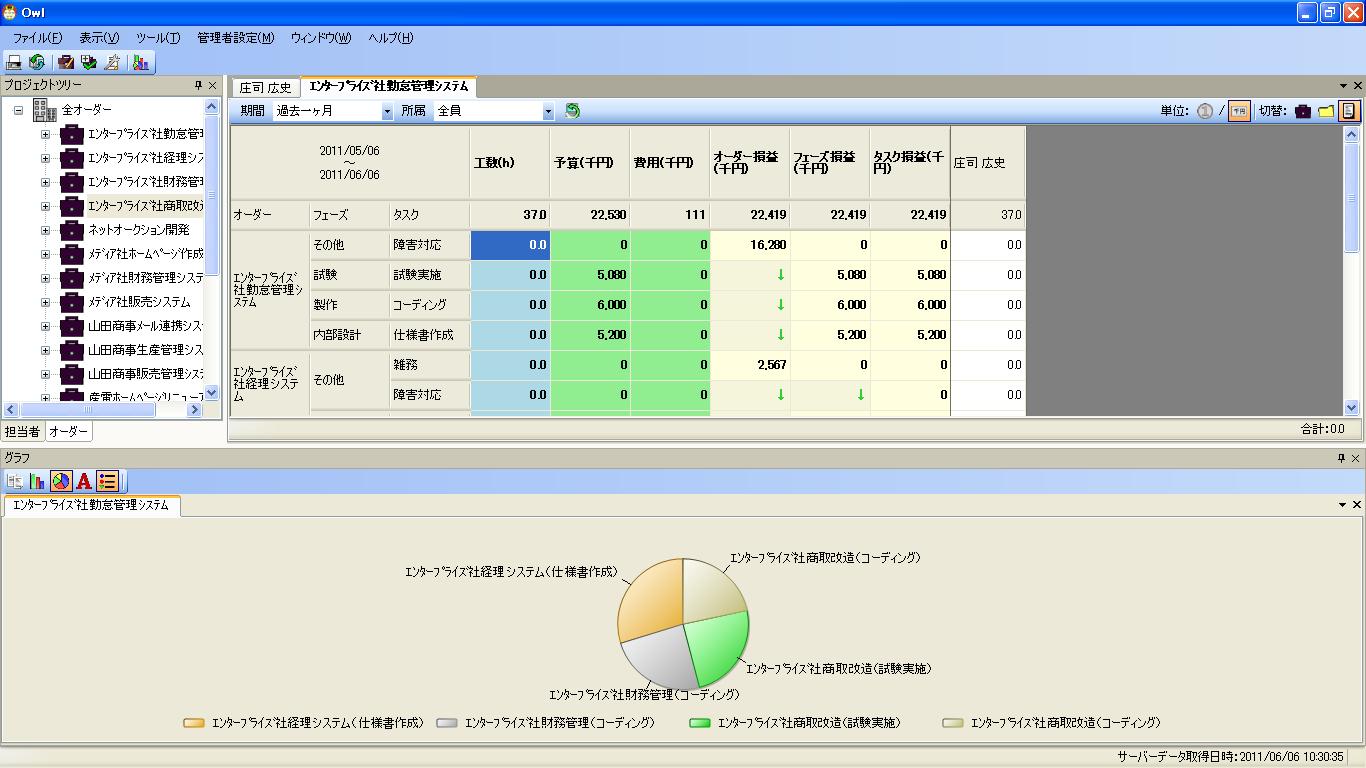Click the red letter A icon in the graph toolbar
This screenshot has height=768, width=1366.
pos(84,481)
